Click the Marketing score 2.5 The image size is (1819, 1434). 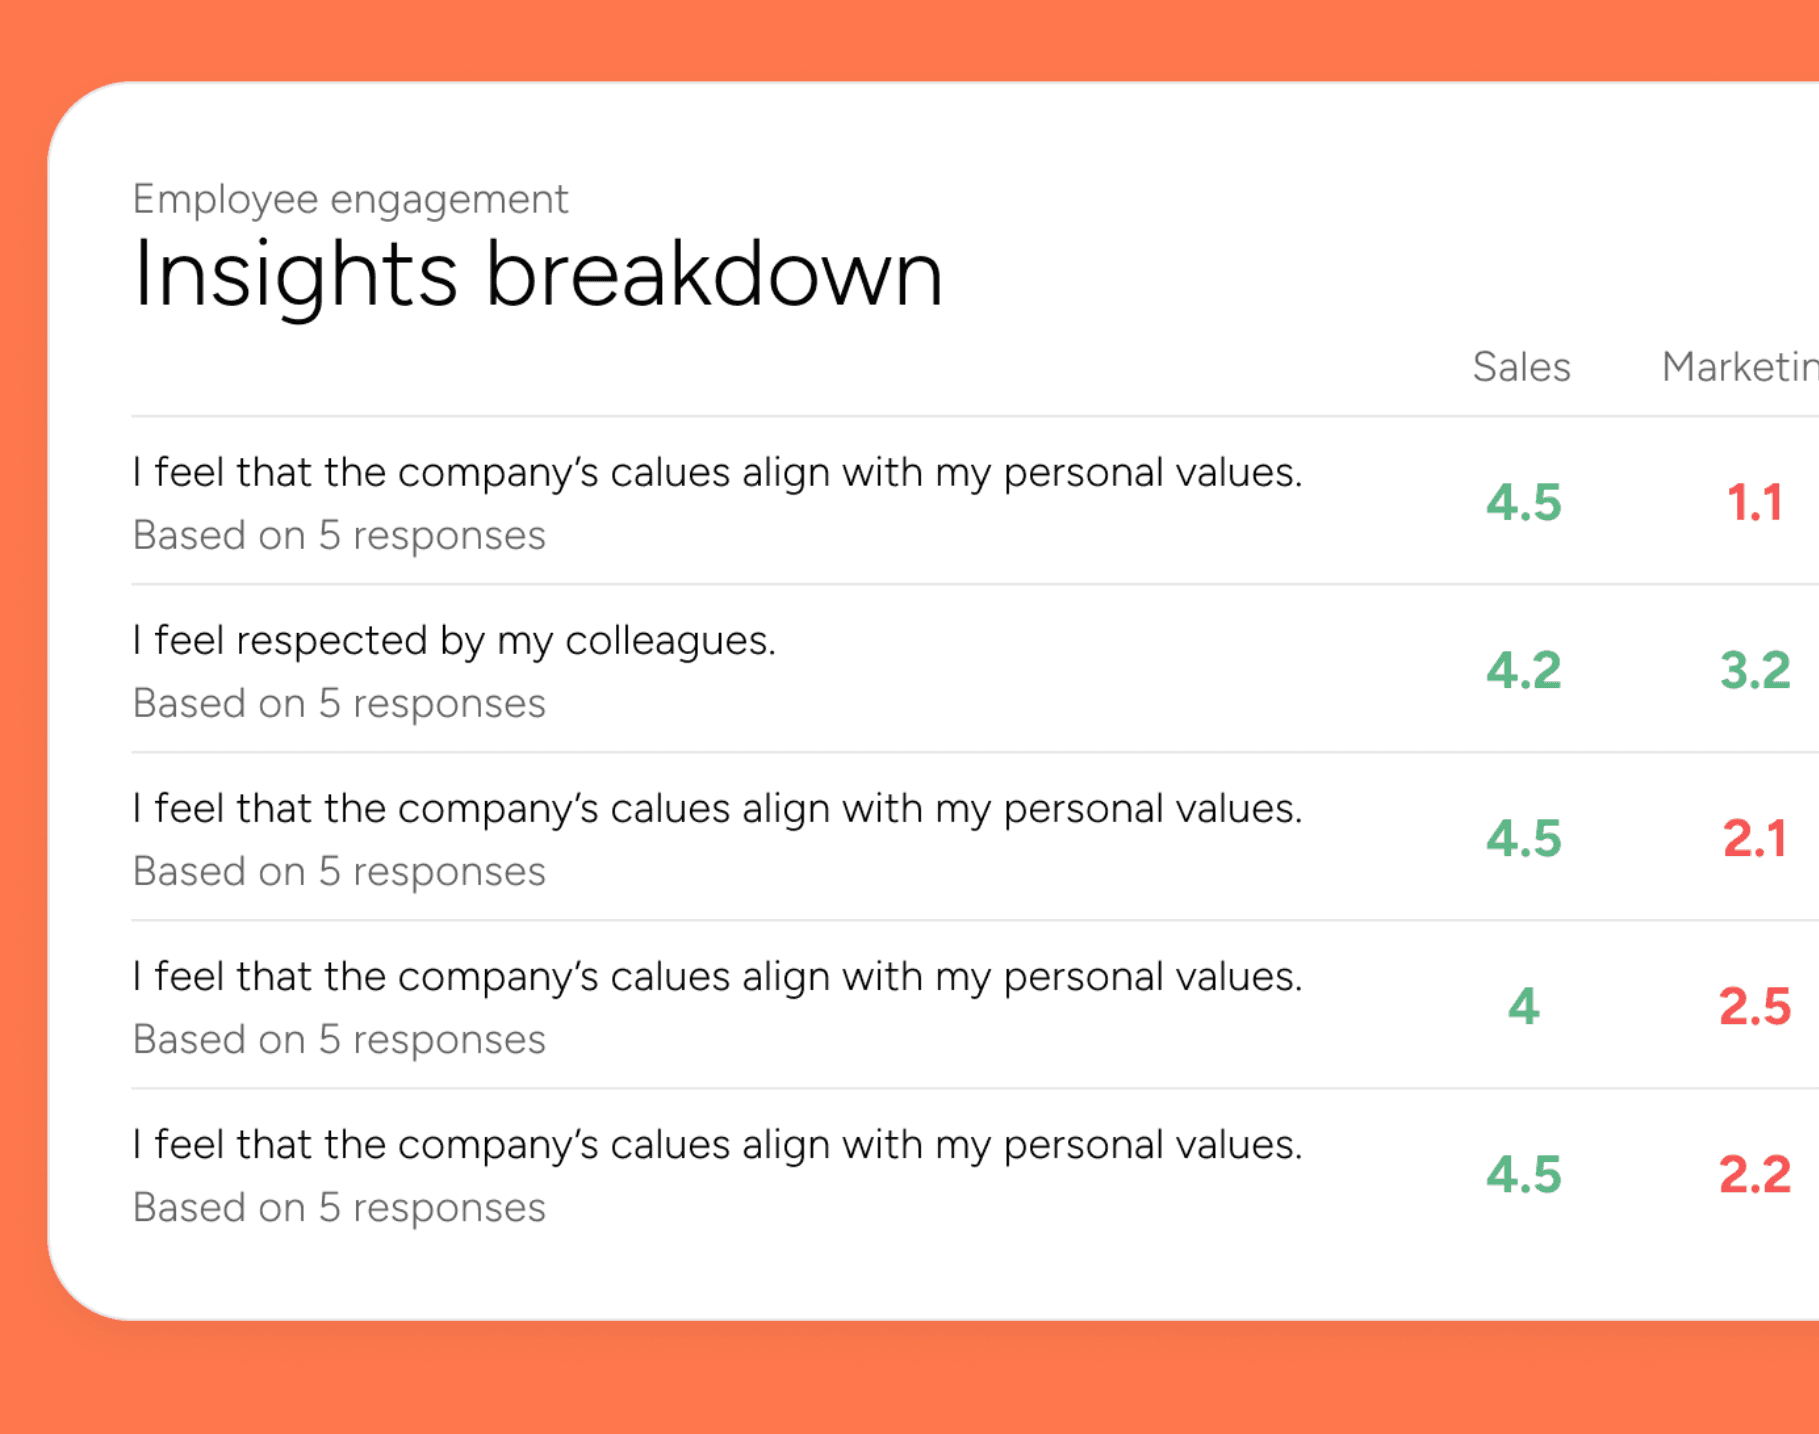point(1755,1006)
